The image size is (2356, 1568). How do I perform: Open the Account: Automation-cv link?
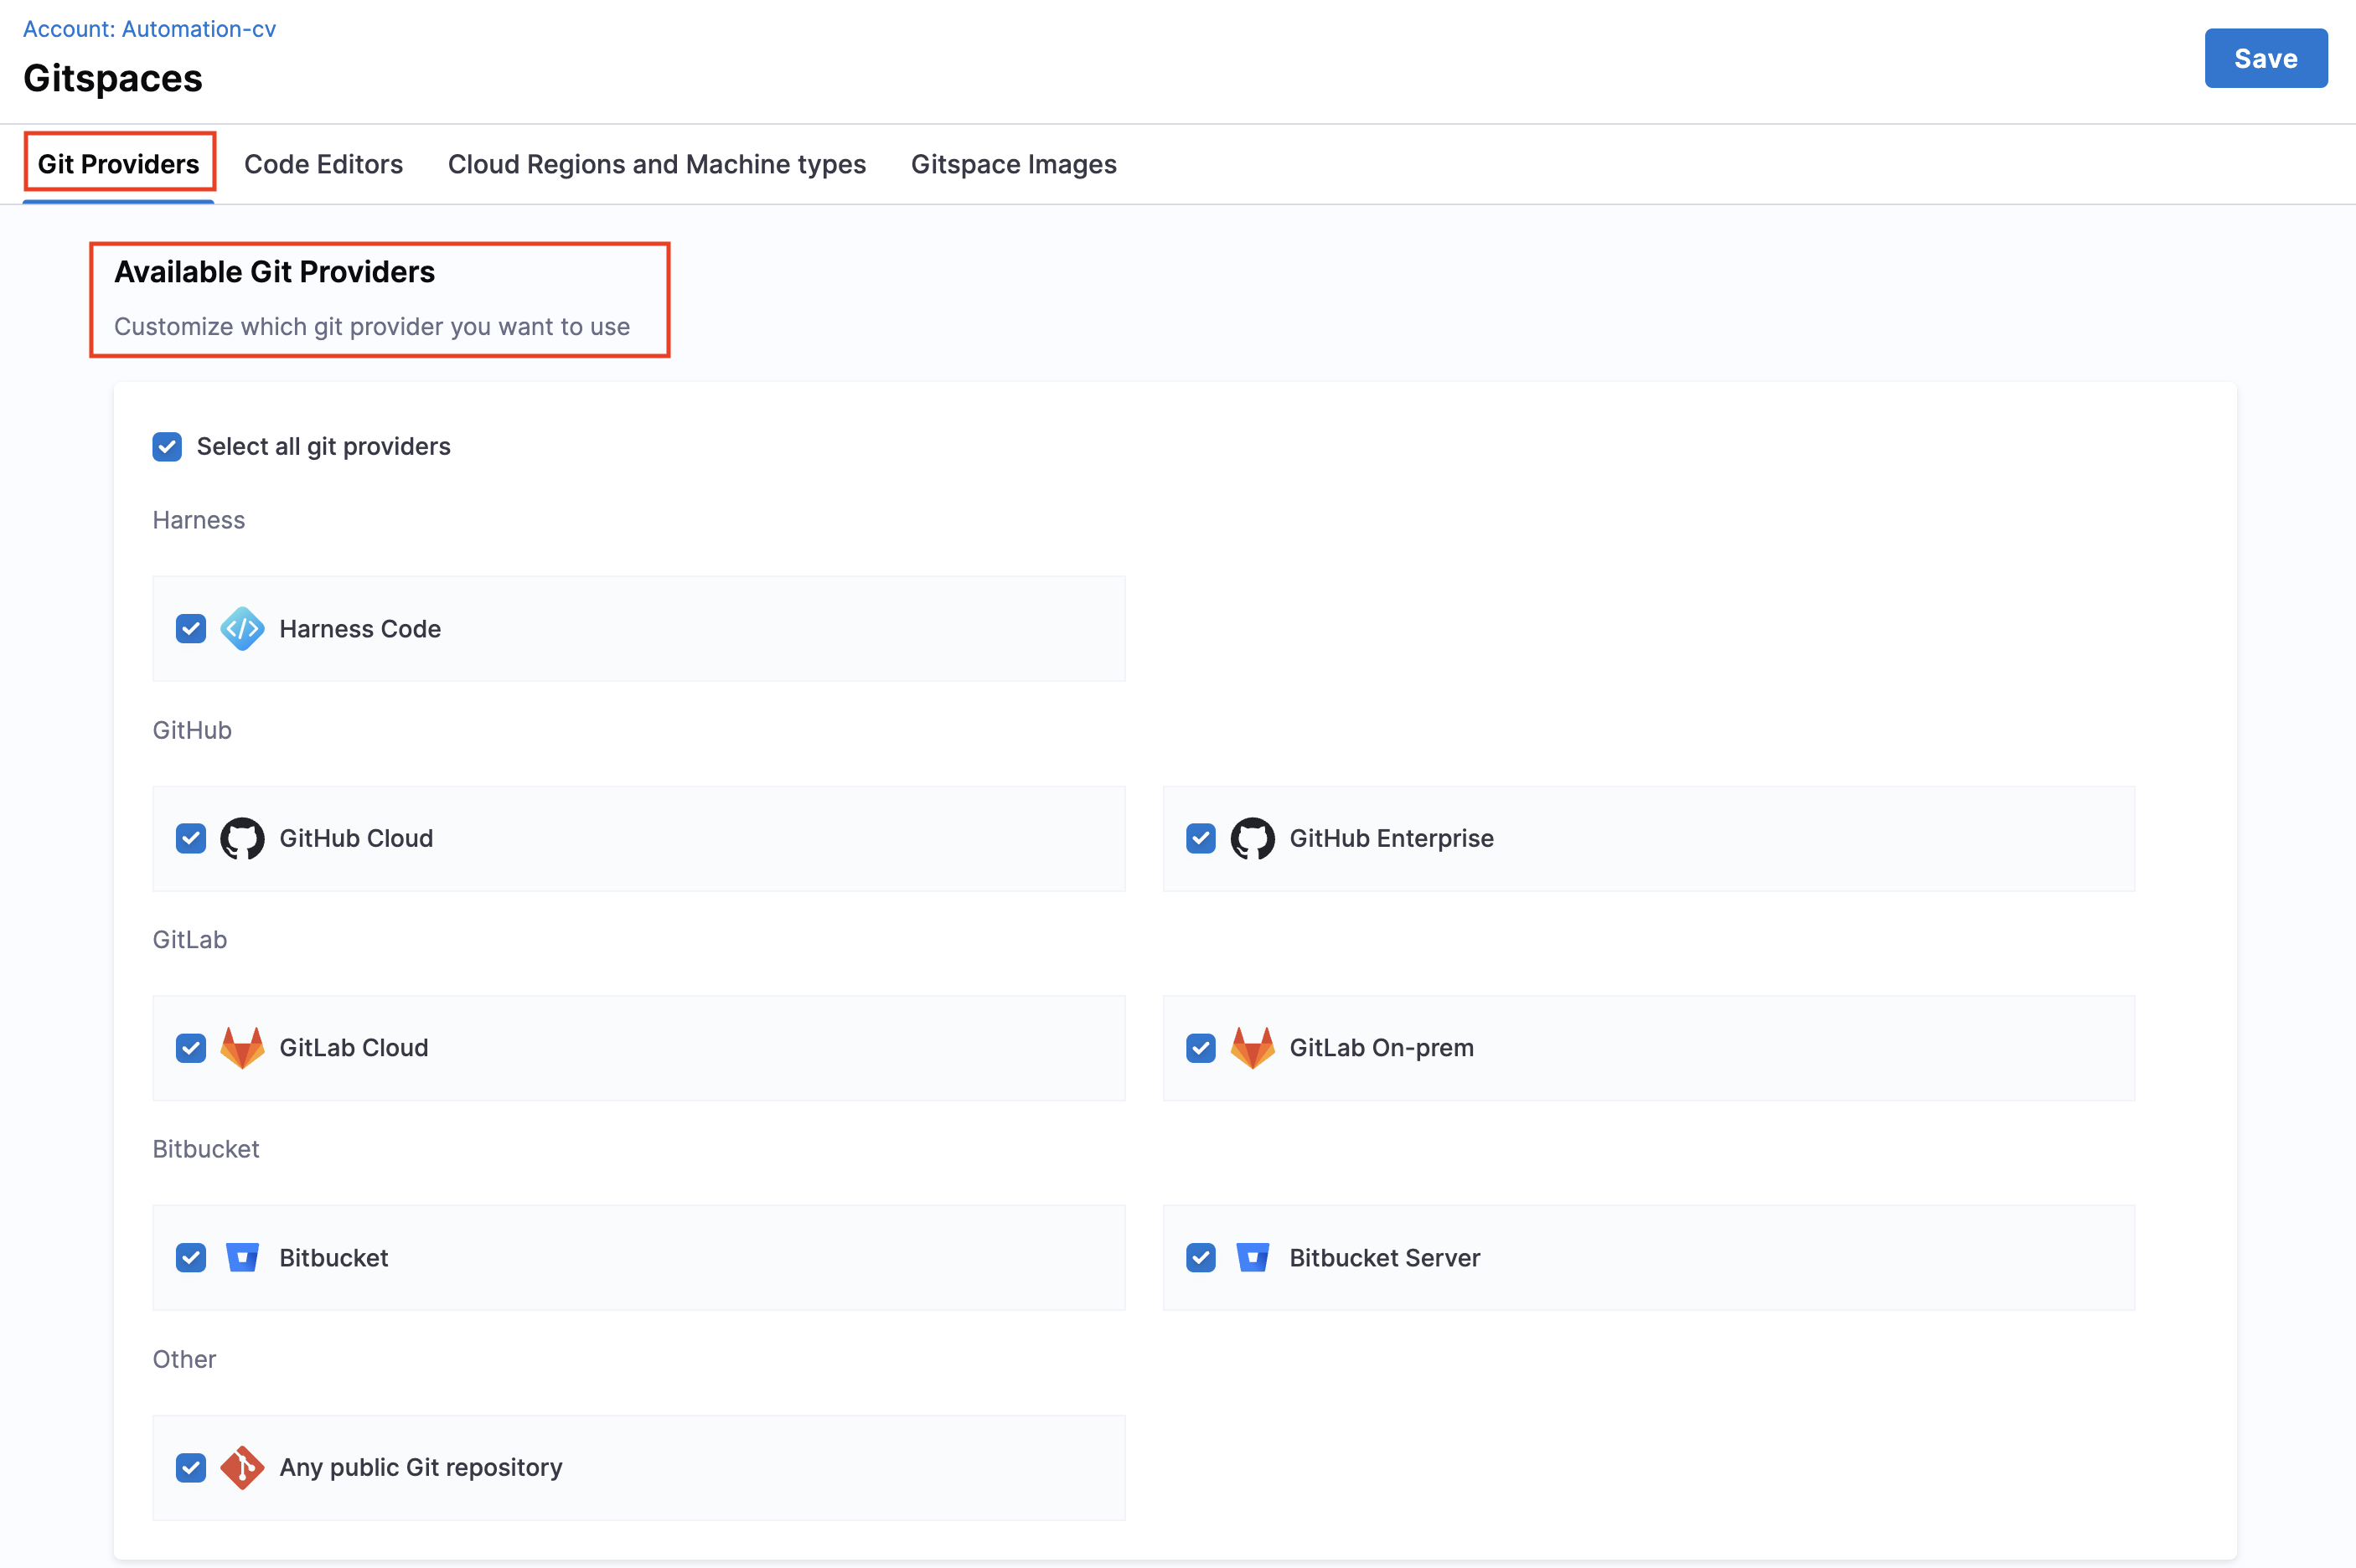click(x=149, y=29)
